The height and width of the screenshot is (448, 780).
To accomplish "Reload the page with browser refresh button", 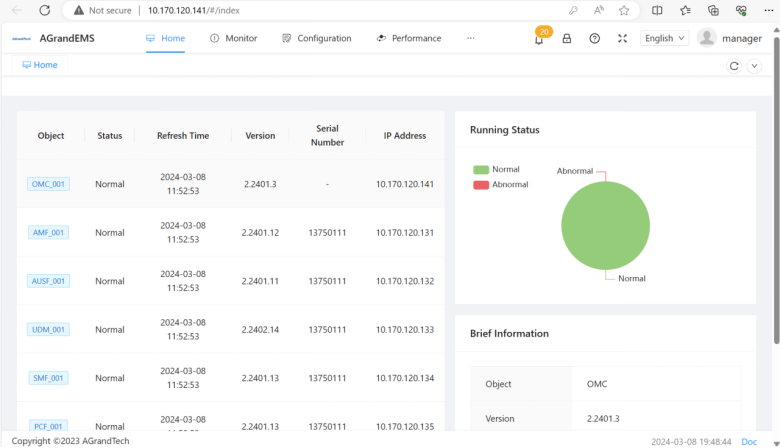I will coord(45,10).
